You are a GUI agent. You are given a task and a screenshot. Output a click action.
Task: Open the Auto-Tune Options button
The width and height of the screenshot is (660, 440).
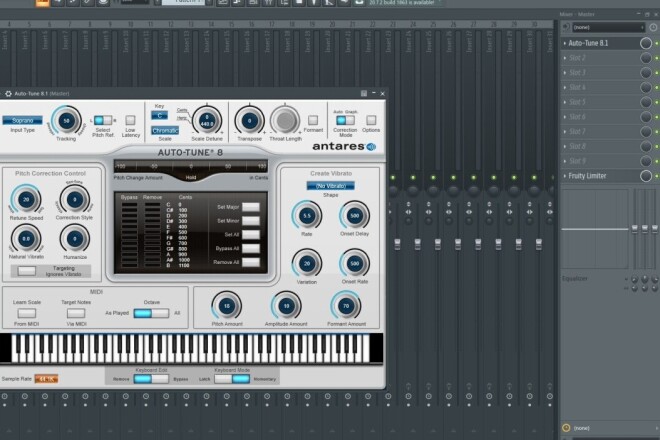click(x=371, y=120)
